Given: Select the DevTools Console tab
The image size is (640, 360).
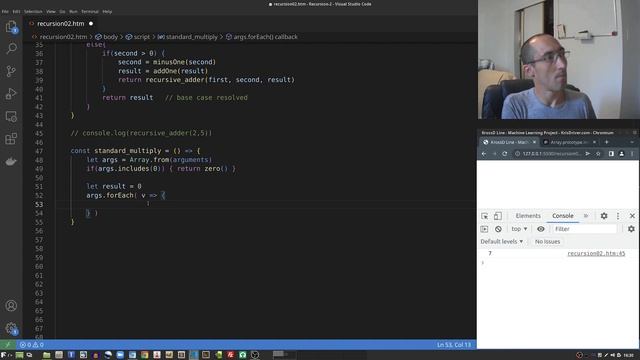Looking at the screenshot, I should tap(562, 216).
